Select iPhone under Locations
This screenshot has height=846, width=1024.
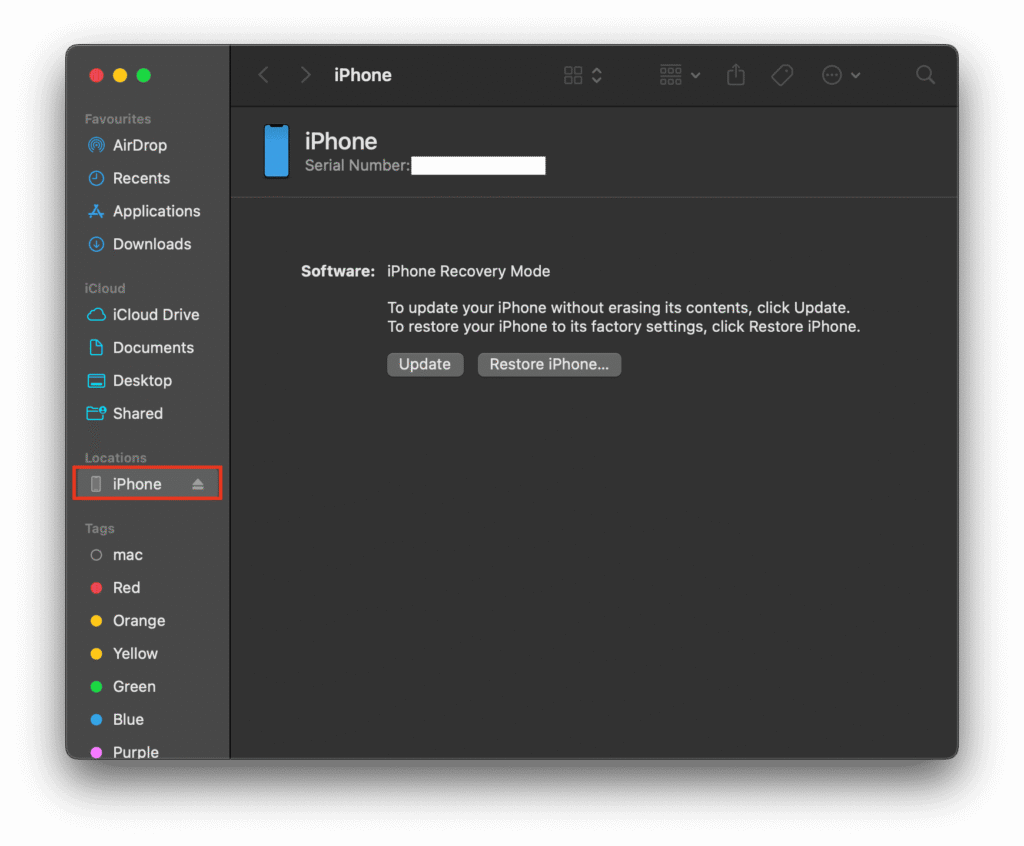[137, 484]
